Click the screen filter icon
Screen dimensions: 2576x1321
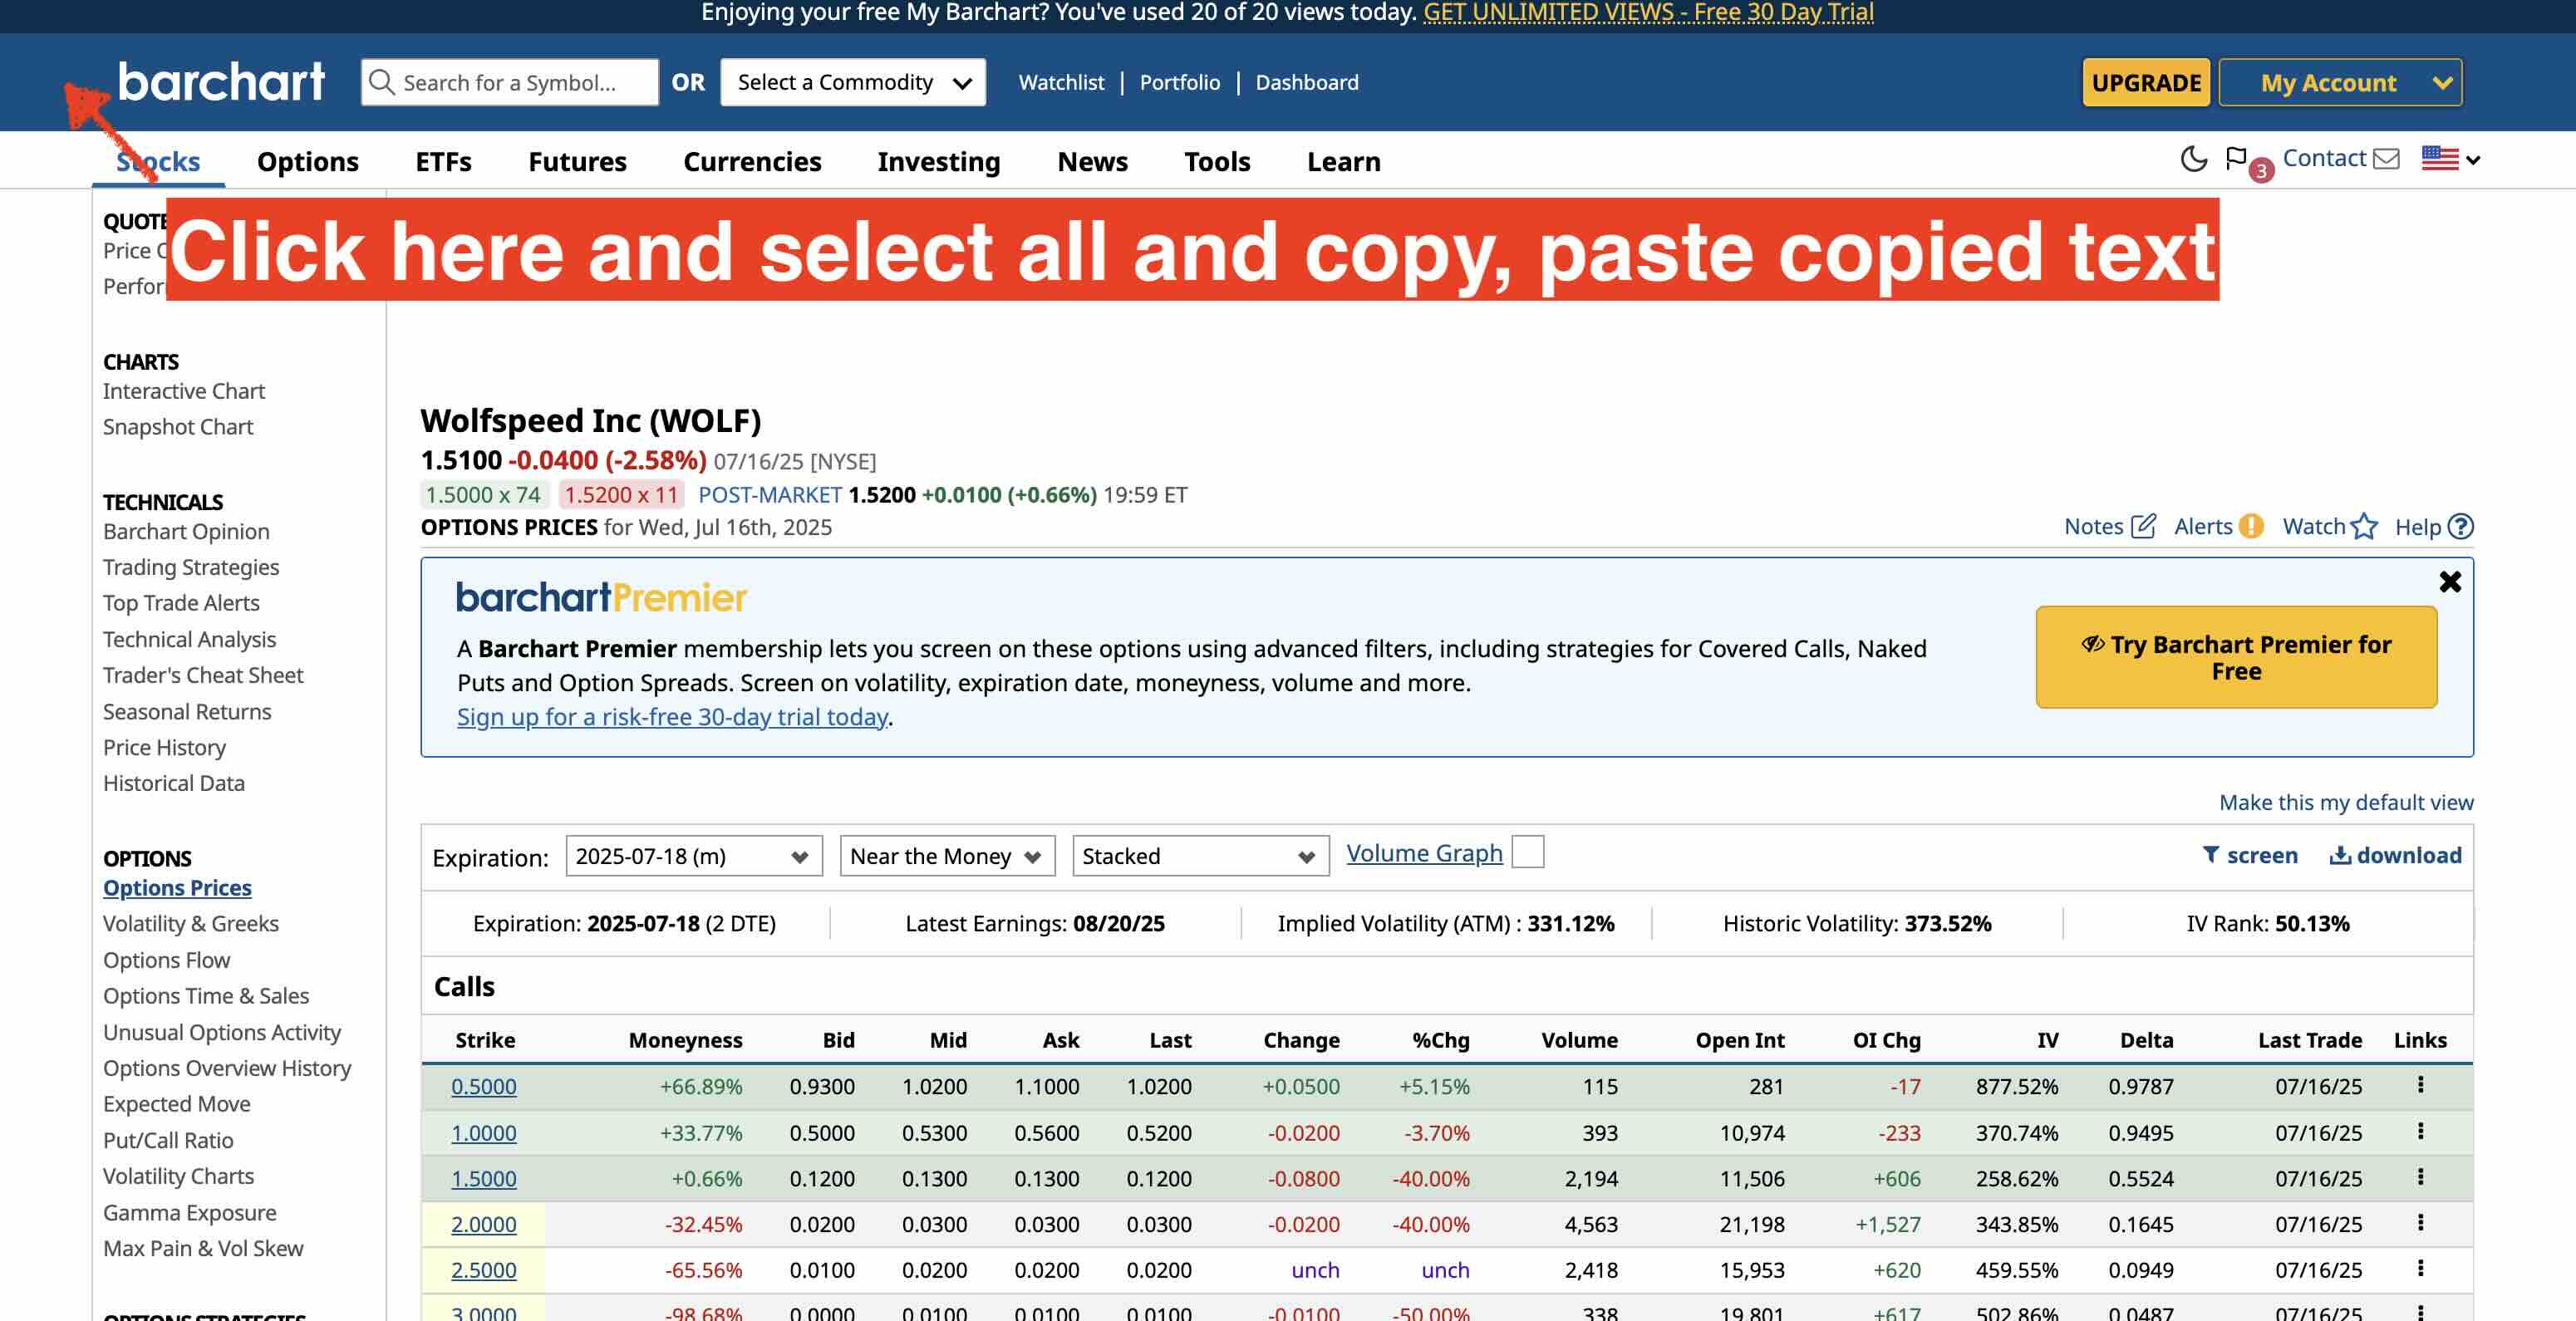(2211, 855)
